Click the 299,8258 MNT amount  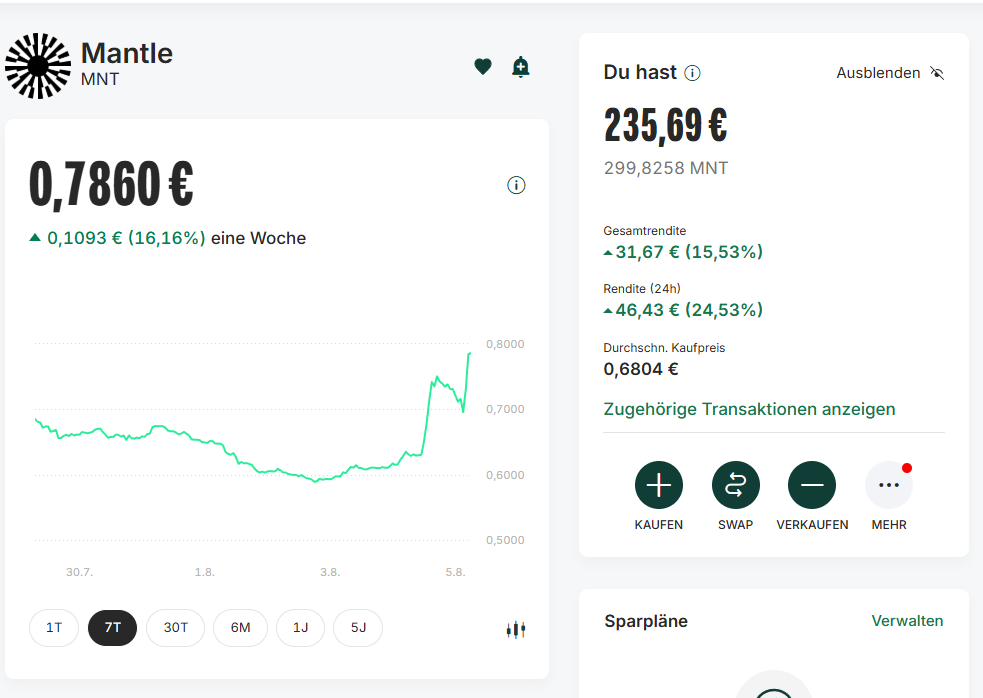click(x=666, y=168)
